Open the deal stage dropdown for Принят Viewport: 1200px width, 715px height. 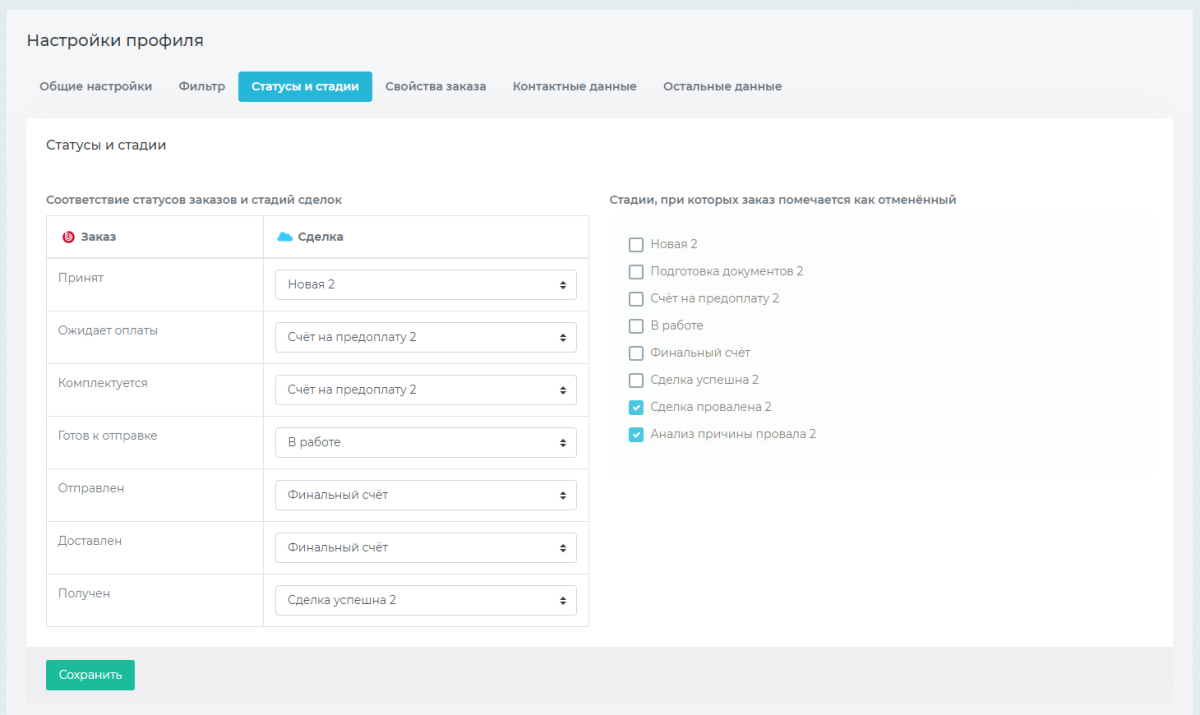coord(426,285)
